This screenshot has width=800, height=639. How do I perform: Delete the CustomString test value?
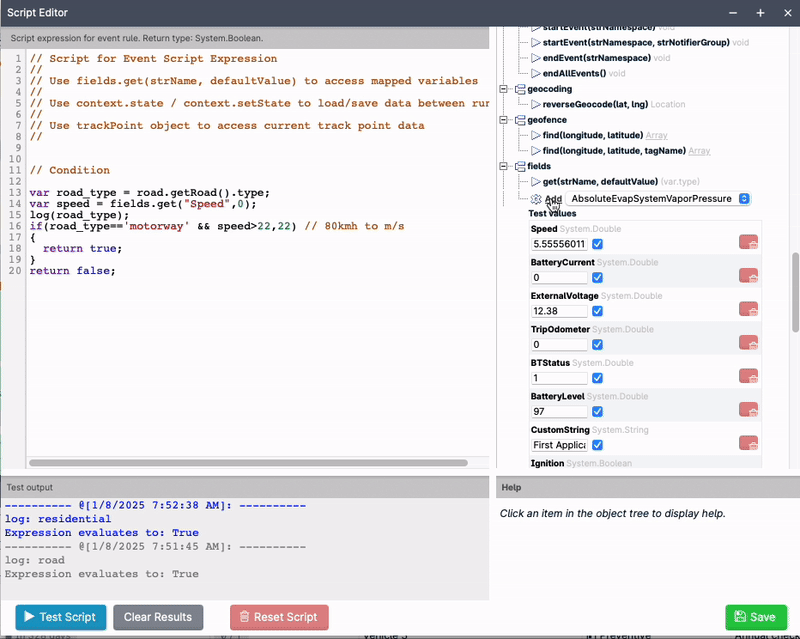click(748, 444)
